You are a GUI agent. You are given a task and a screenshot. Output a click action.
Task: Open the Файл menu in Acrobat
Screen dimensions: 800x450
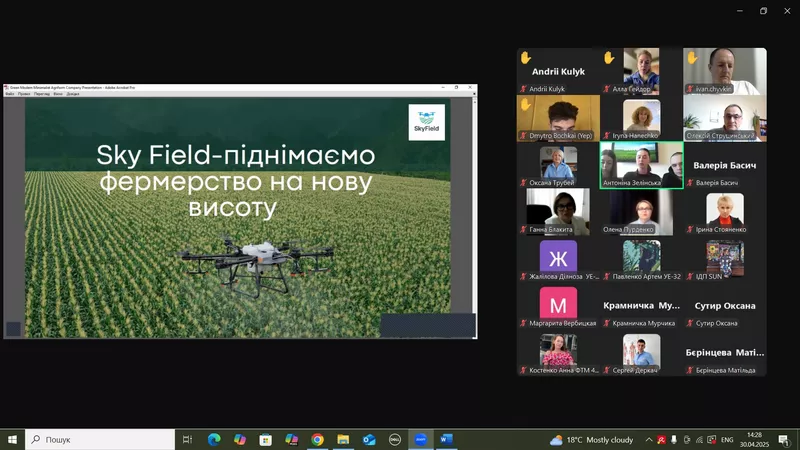pos(10,94)
